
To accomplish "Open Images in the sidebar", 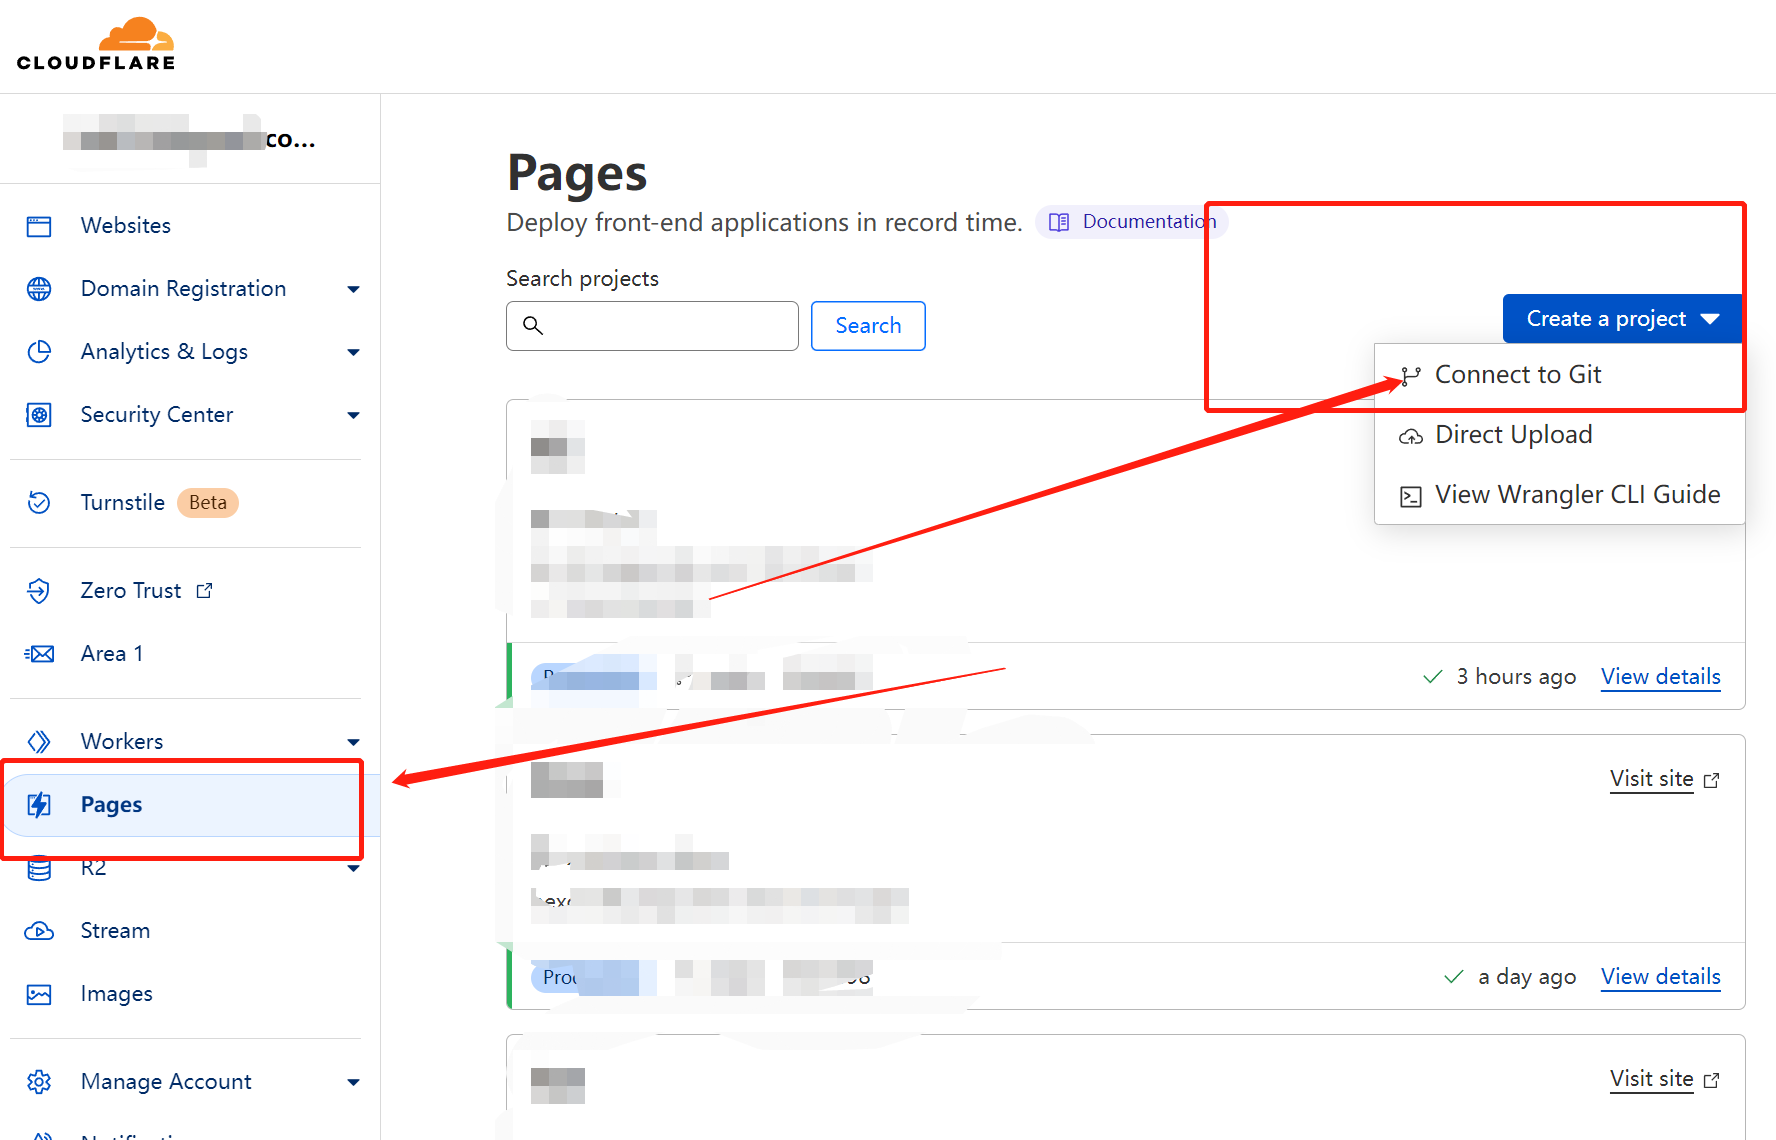I will 117,994.
